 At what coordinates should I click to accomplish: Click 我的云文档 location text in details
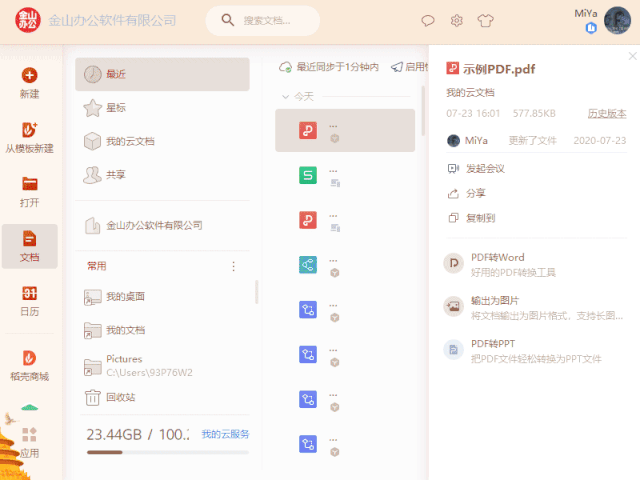pos(470,93)
